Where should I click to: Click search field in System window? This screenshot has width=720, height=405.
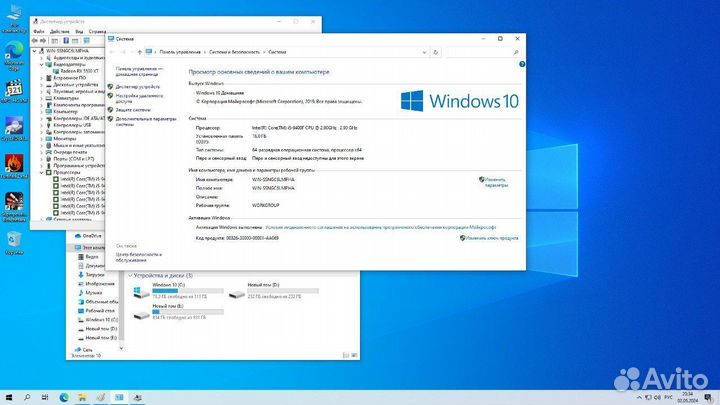[x=483, y=52]
